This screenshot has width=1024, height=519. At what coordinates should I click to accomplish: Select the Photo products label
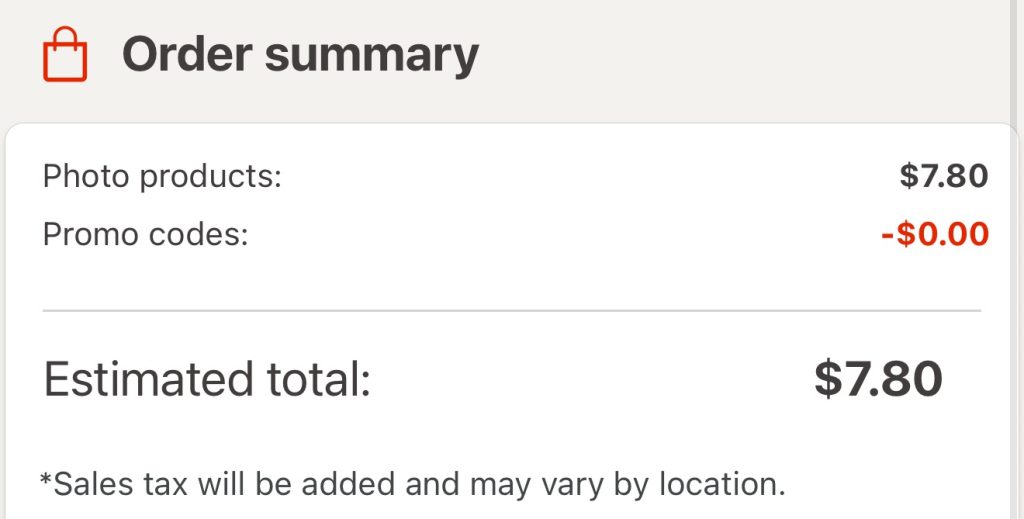(162, 177)
